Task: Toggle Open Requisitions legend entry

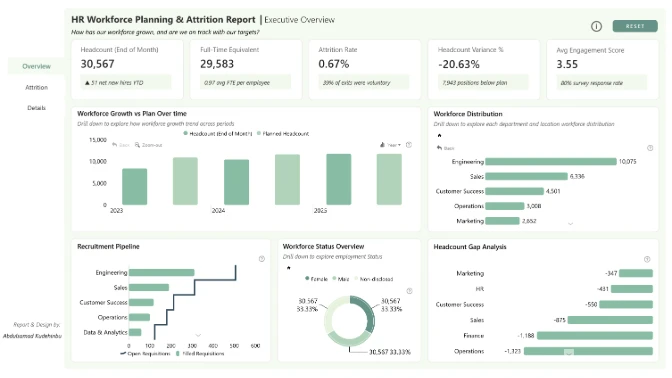Action: (x=145, y=354)
